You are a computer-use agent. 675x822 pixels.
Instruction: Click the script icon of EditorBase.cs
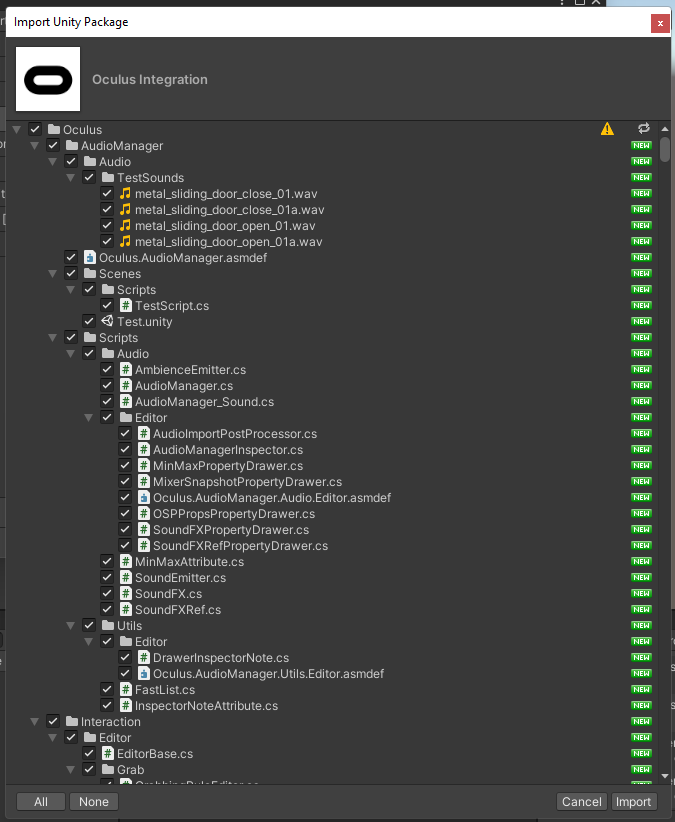[x=107, y=753]
